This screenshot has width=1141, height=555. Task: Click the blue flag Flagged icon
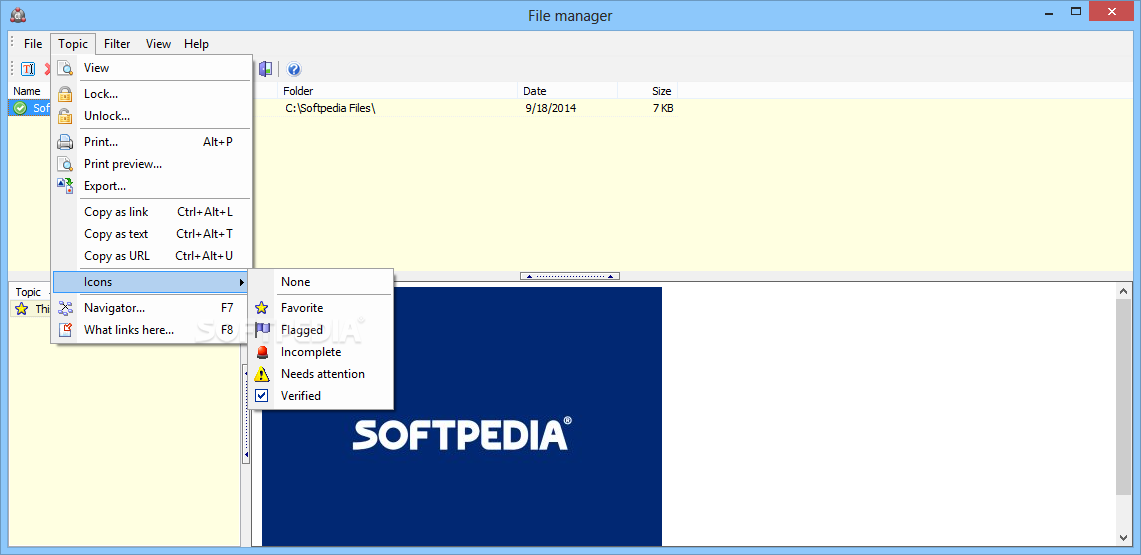(262, 330)
